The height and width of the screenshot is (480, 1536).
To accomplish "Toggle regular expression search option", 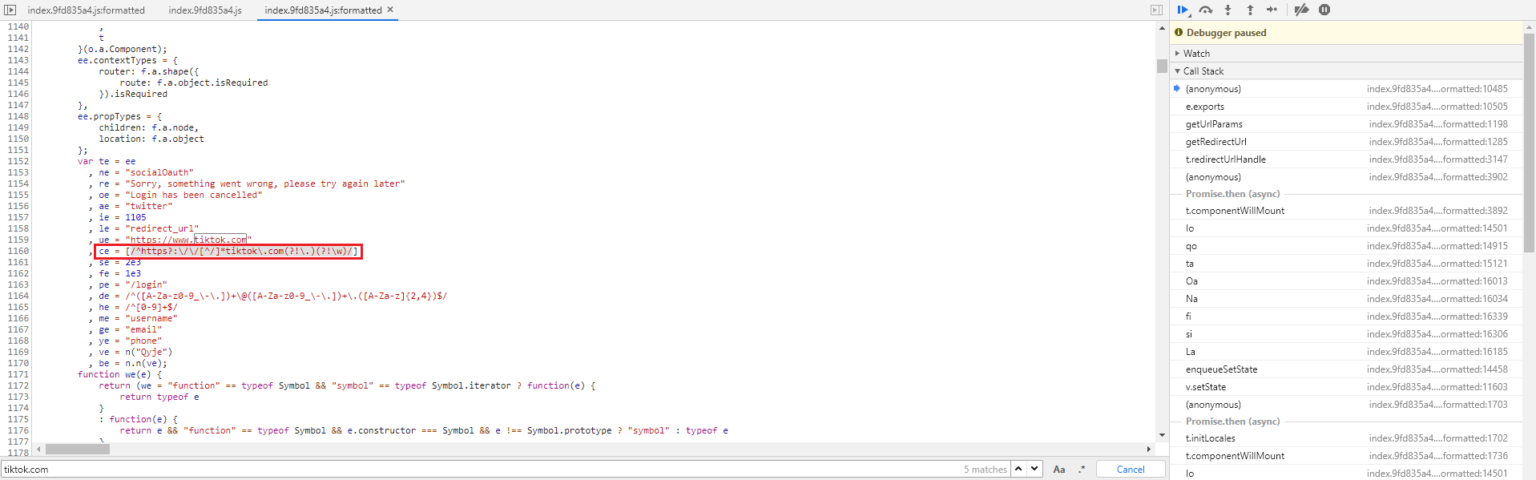I will pyautogui.click(x=1080, y=469).
